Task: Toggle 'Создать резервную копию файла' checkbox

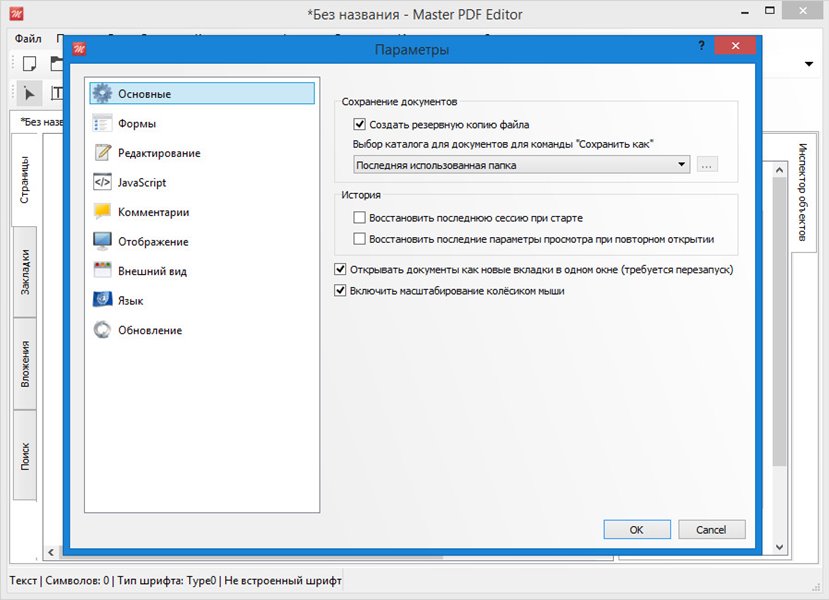Action: [x=360, y=125]
